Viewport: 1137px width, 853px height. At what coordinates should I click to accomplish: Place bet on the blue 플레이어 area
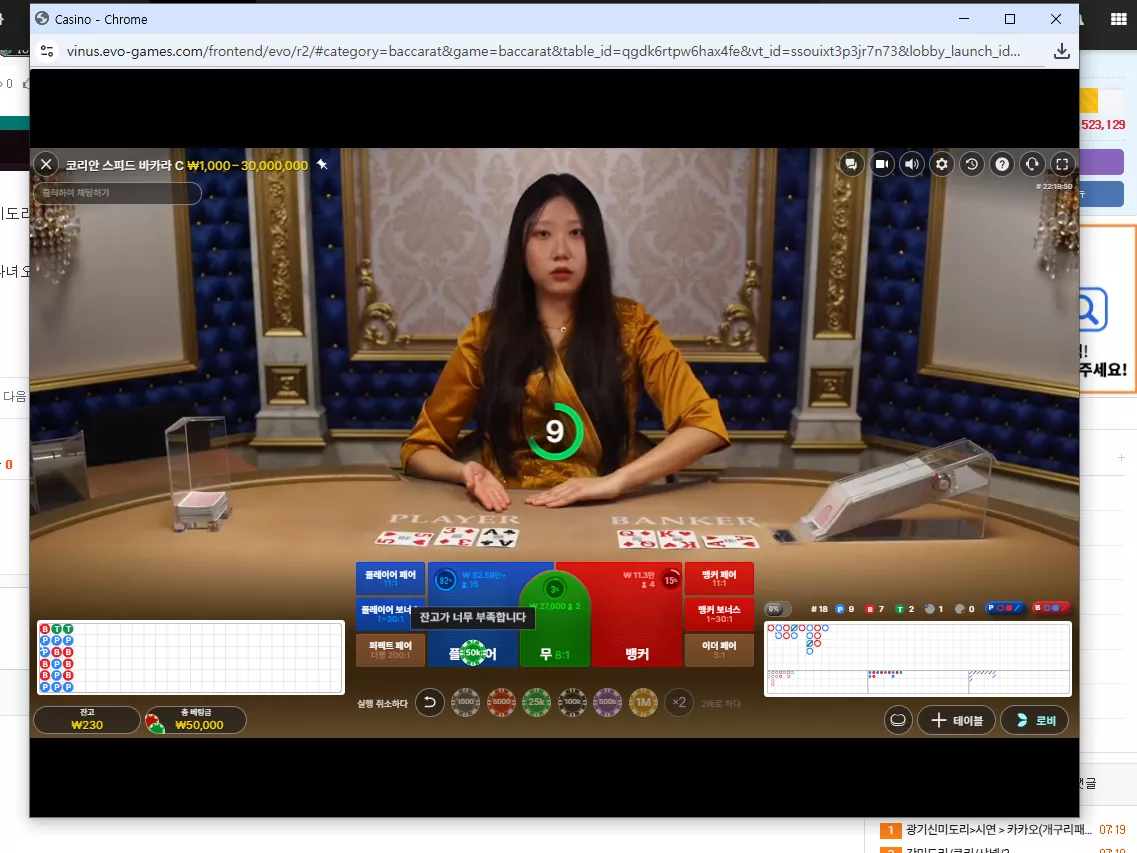pos(473,614)
